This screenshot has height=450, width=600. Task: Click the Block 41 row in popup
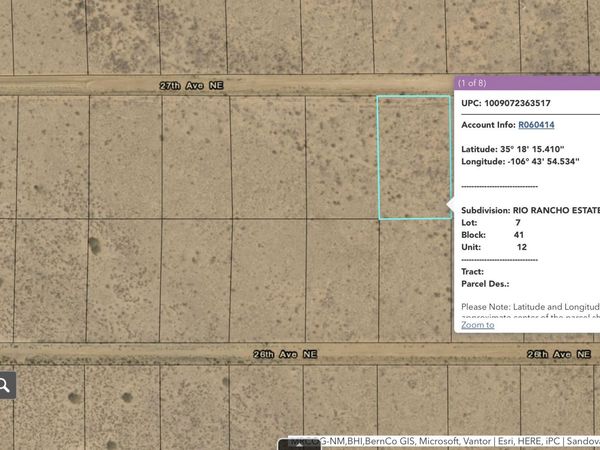(492, 235)
